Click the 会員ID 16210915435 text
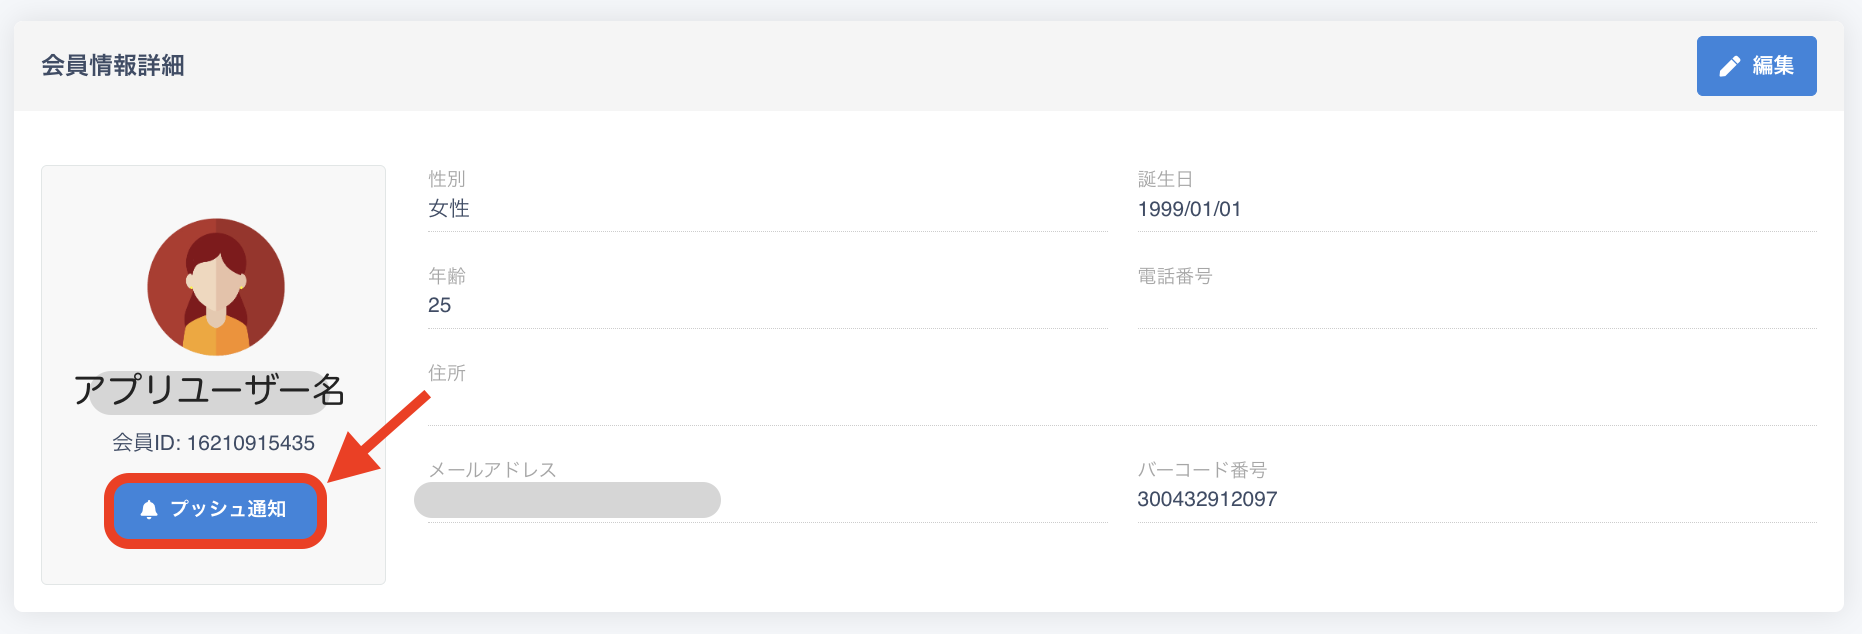This screenshot has height=634, width=1862. (213, 443)
